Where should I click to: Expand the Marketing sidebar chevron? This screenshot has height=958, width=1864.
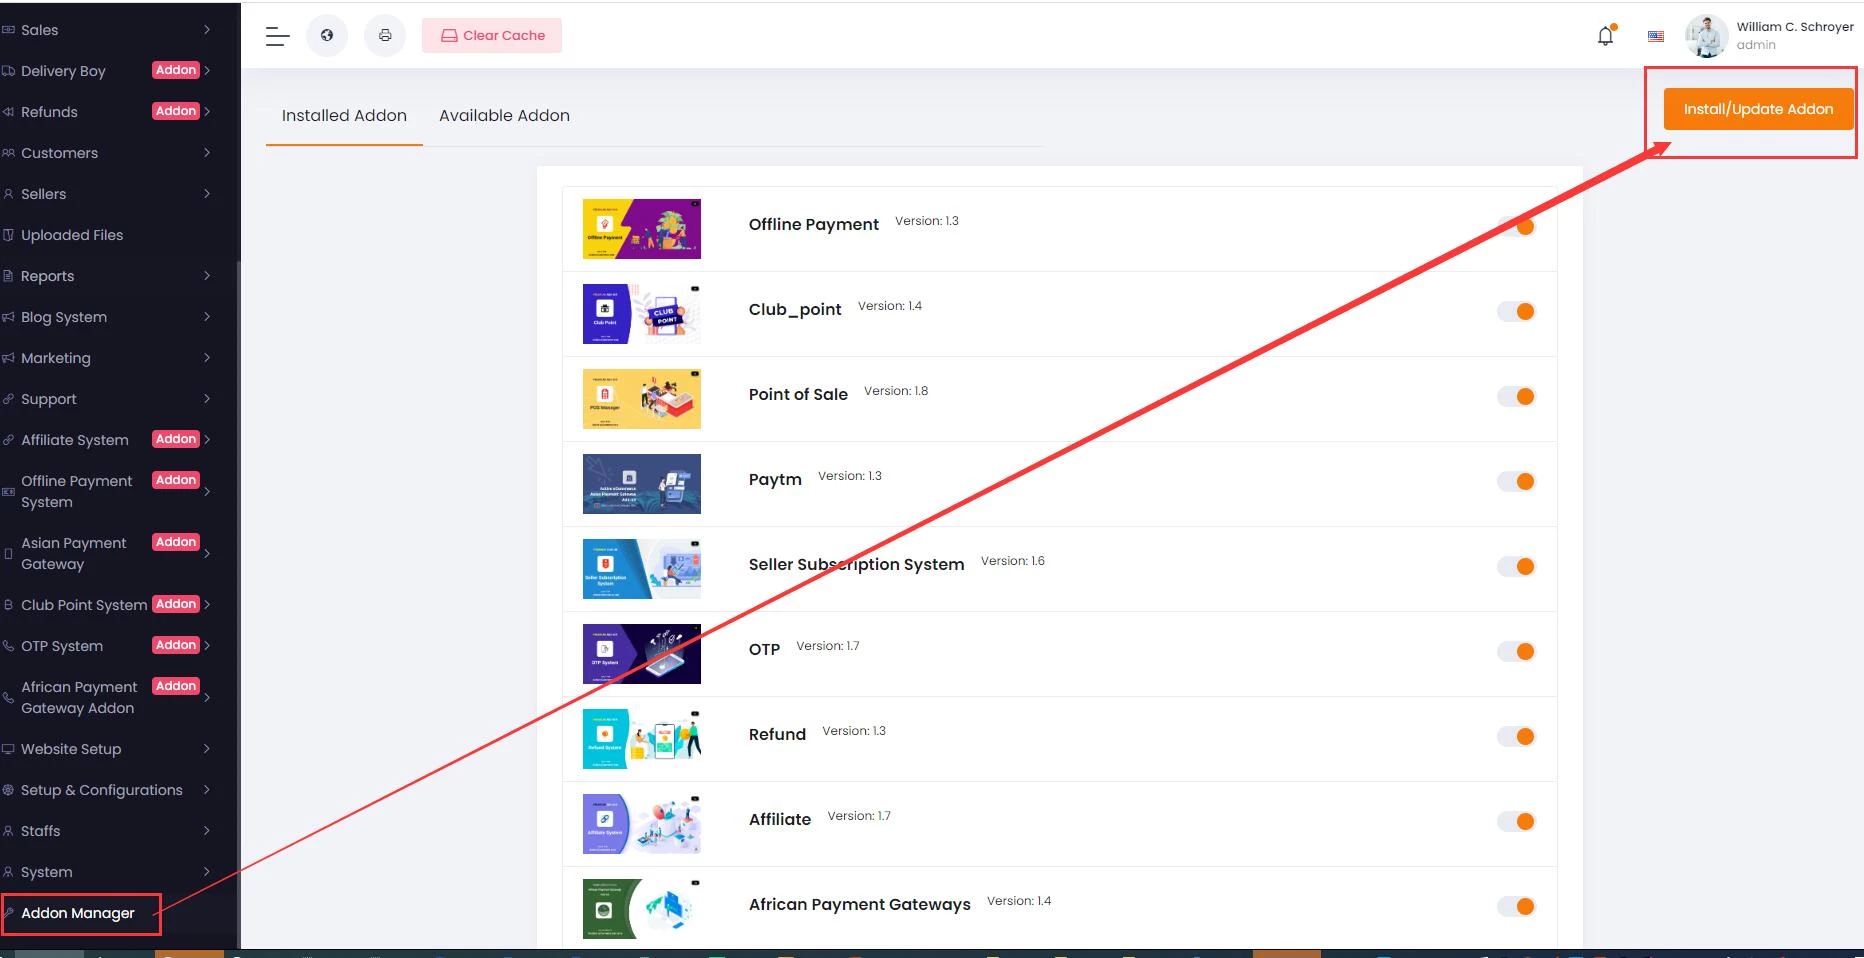207,358
